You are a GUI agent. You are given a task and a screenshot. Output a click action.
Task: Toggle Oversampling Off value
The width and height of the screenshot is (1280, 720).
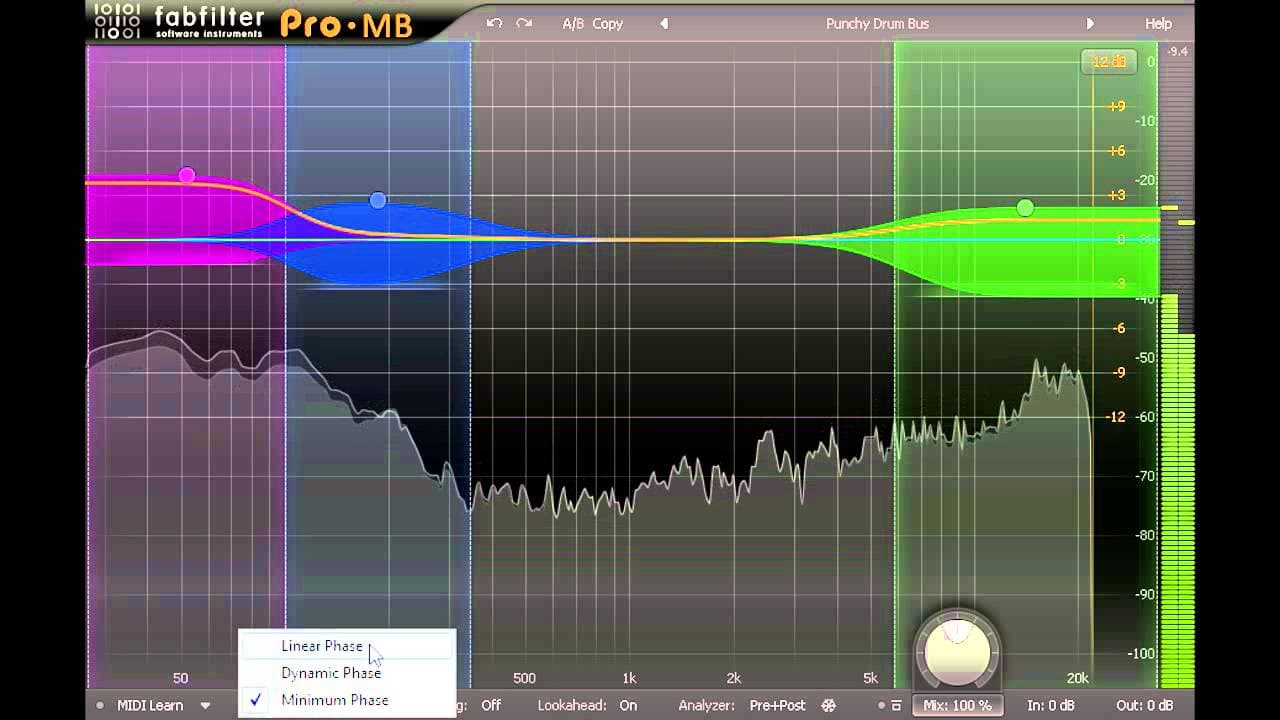[x=491, y=705]
